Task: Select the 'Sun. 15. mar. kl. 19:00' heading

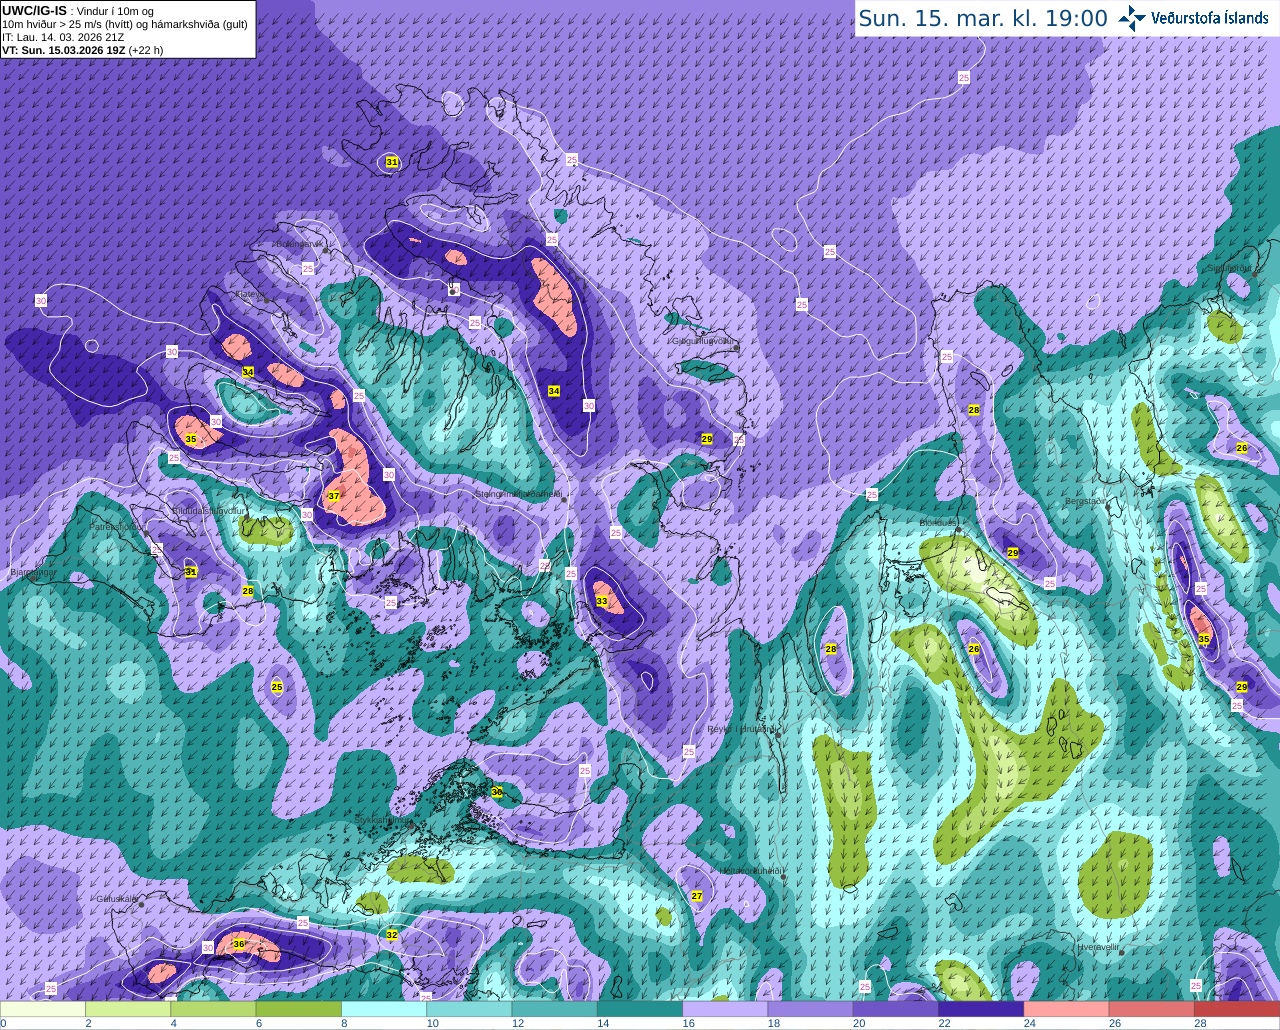Action: 983,18
